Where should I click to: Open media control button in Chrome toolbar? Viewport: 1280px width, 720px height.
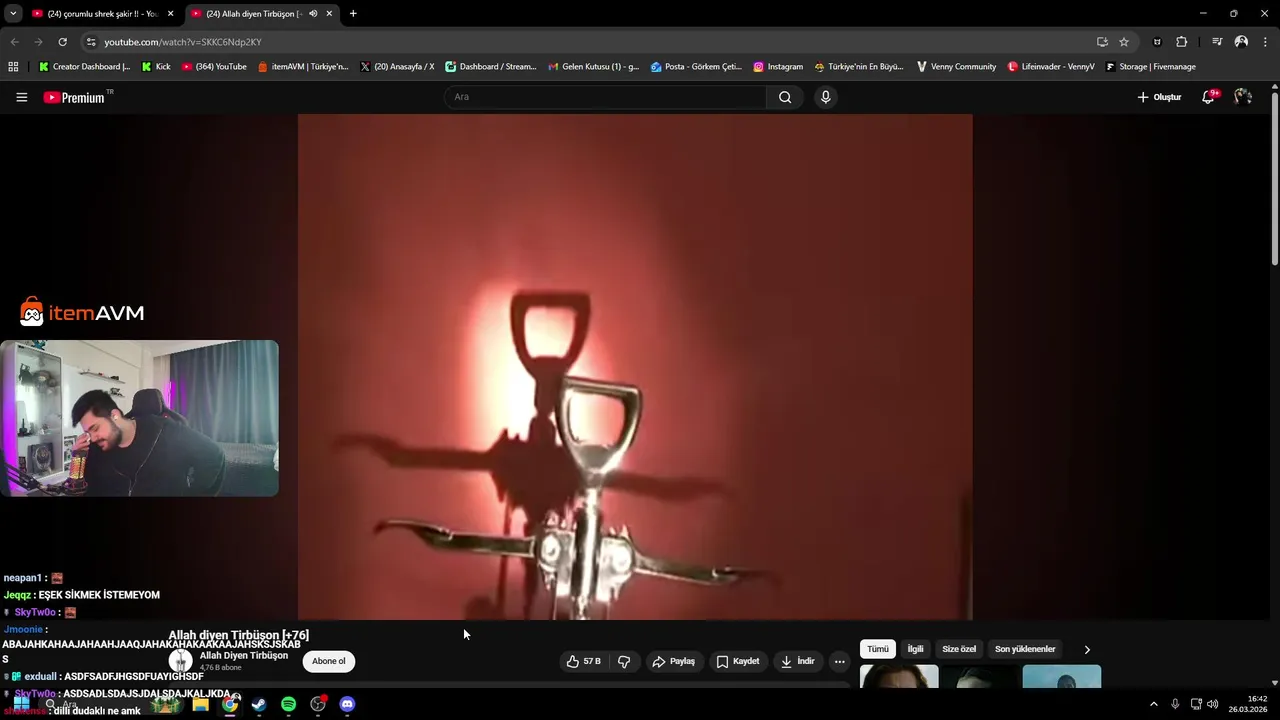pyautogui.click(x=1217, y=42)
